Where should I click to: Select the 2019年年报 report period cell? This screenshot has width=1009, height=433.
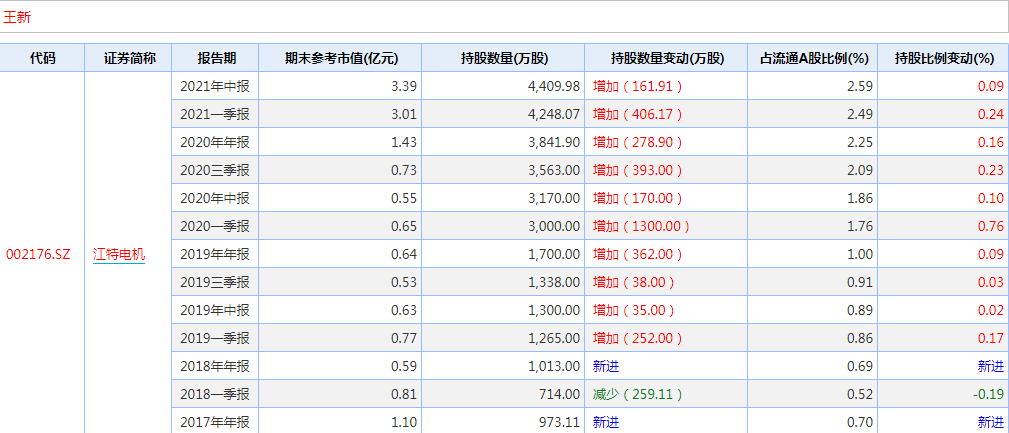click(x=216, y=254)
